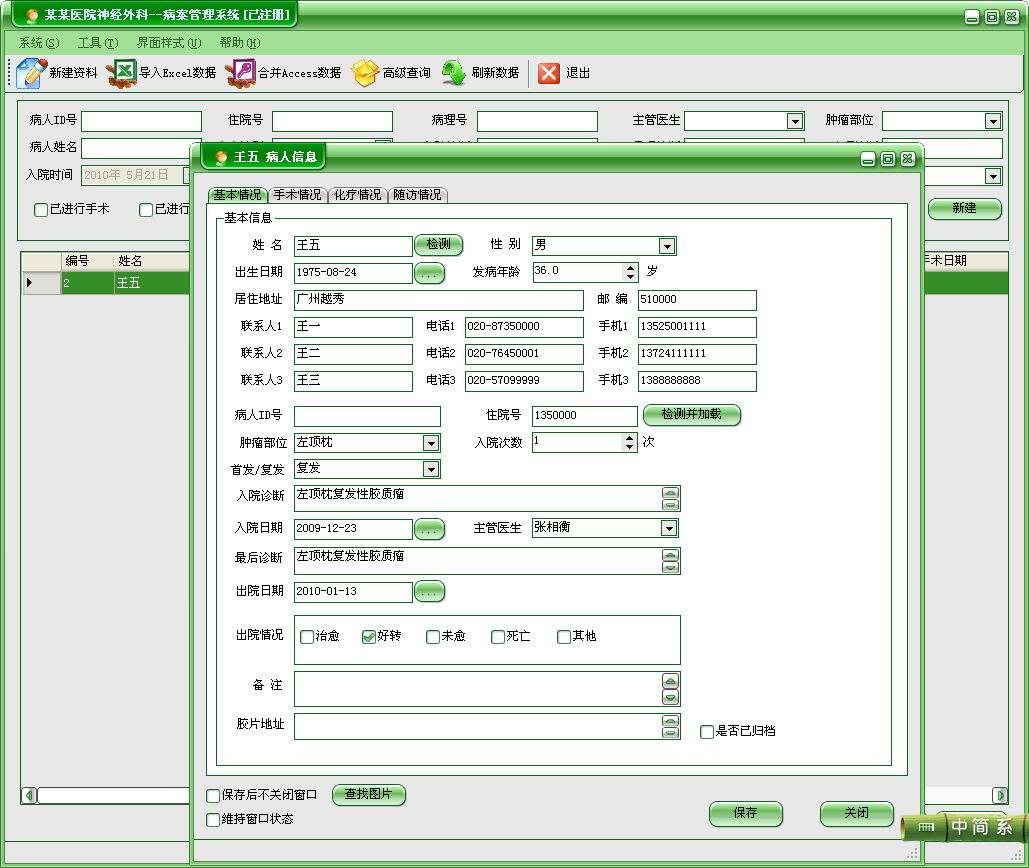The image size is (1029, 868).
Task: Expand the 性别 dropdown
Action: [667, 247]
